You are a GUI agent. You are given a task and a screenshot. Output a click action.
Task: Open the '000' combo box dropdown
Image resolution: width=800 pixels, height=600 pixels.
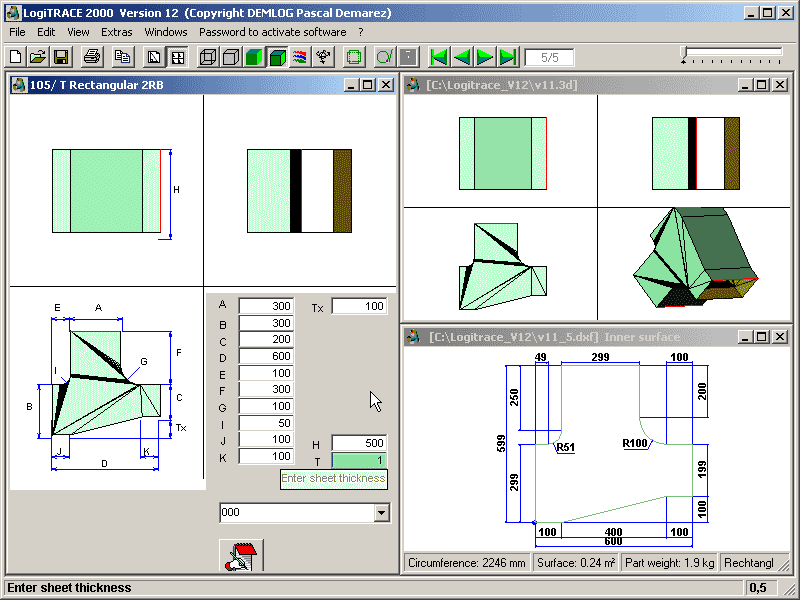pyautogui.click(x=380, y=513)
